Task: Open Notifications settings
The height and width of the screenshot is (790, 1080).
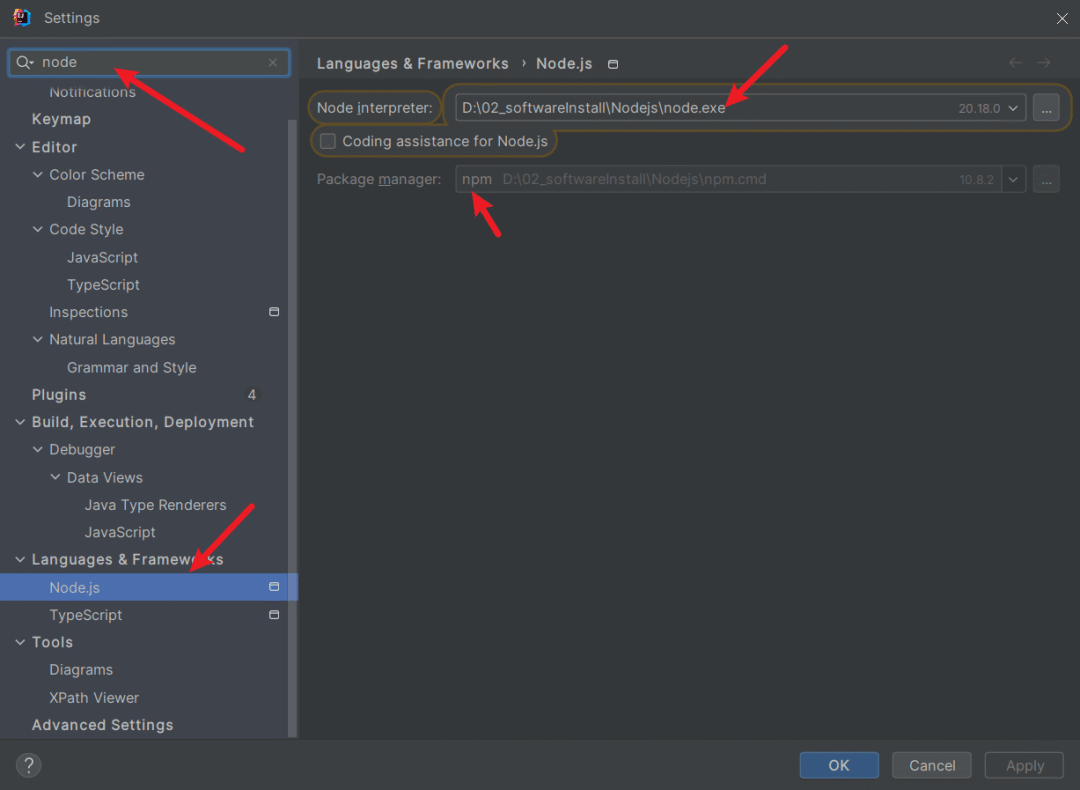Action: (x=92, y=92)
